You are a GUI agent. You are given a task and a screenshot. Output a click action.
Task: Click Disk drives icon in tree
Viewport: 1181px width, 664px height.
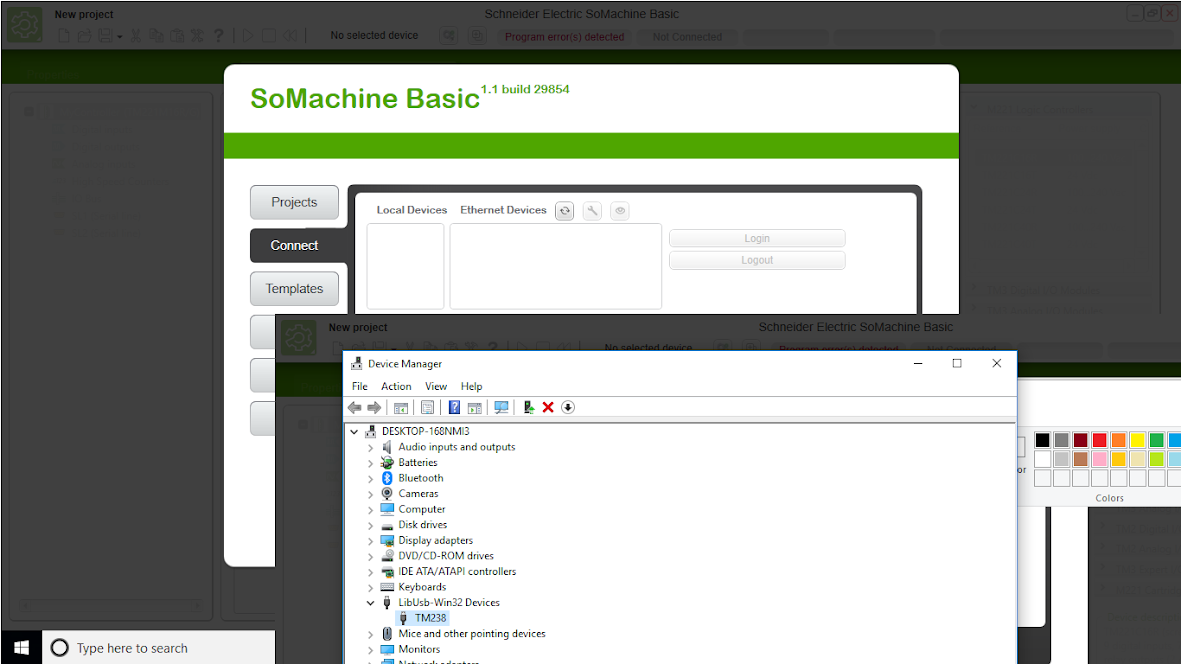pyautogui.click(x=387, y=525)
